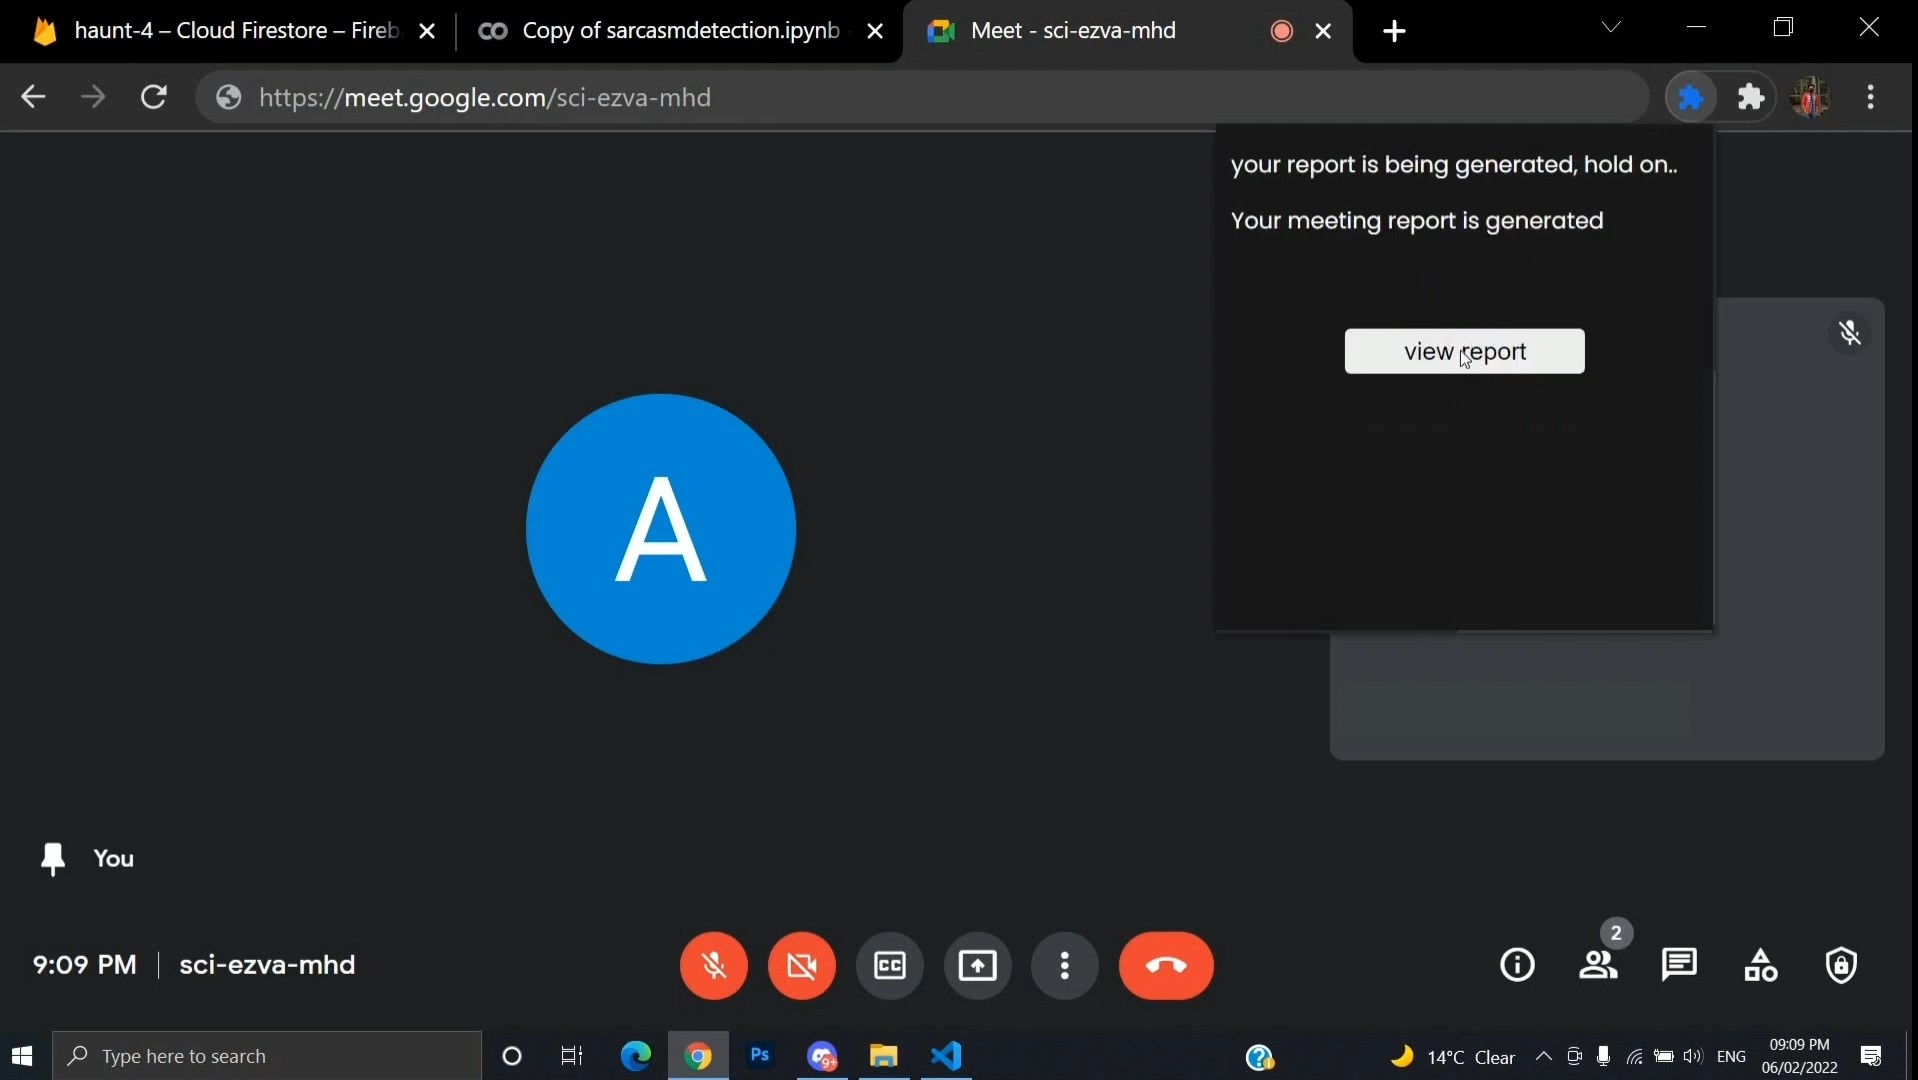Show everyone participants icon
The width and height of the screenshot is (1918, 1080).
(1600, 965)
